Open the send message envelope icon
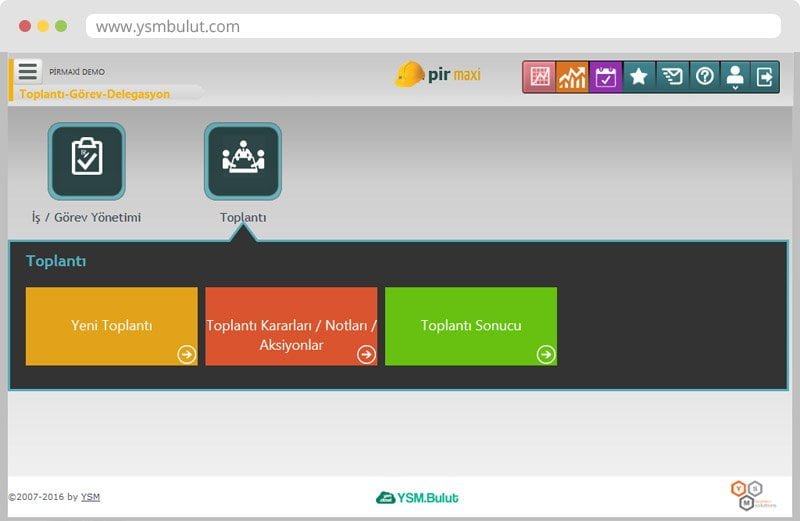This screenshot has height=521, width=800. pyautogui.click(x=671, y=77)
